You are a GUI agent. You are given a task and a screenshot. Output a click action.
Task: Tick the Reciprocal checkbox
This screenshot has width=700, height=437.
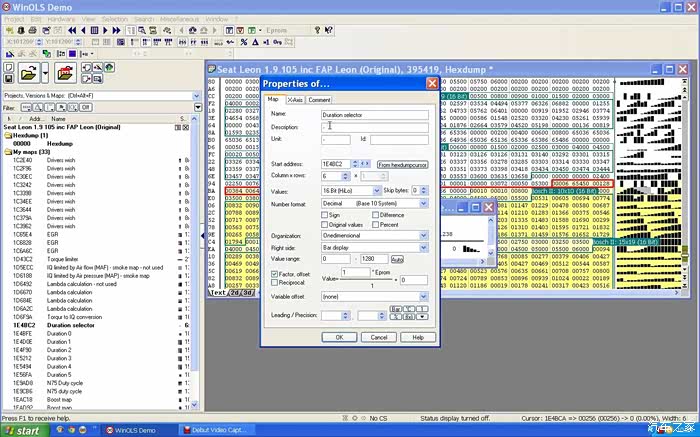point(275,282)
